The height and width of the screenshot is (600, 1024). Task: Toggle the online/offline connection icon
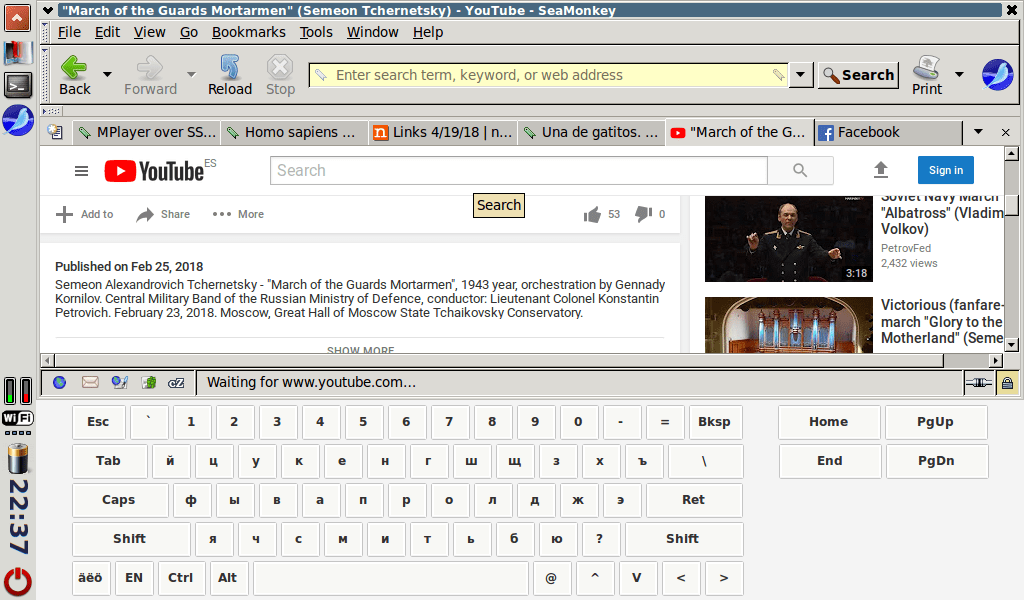coord(979,383)
